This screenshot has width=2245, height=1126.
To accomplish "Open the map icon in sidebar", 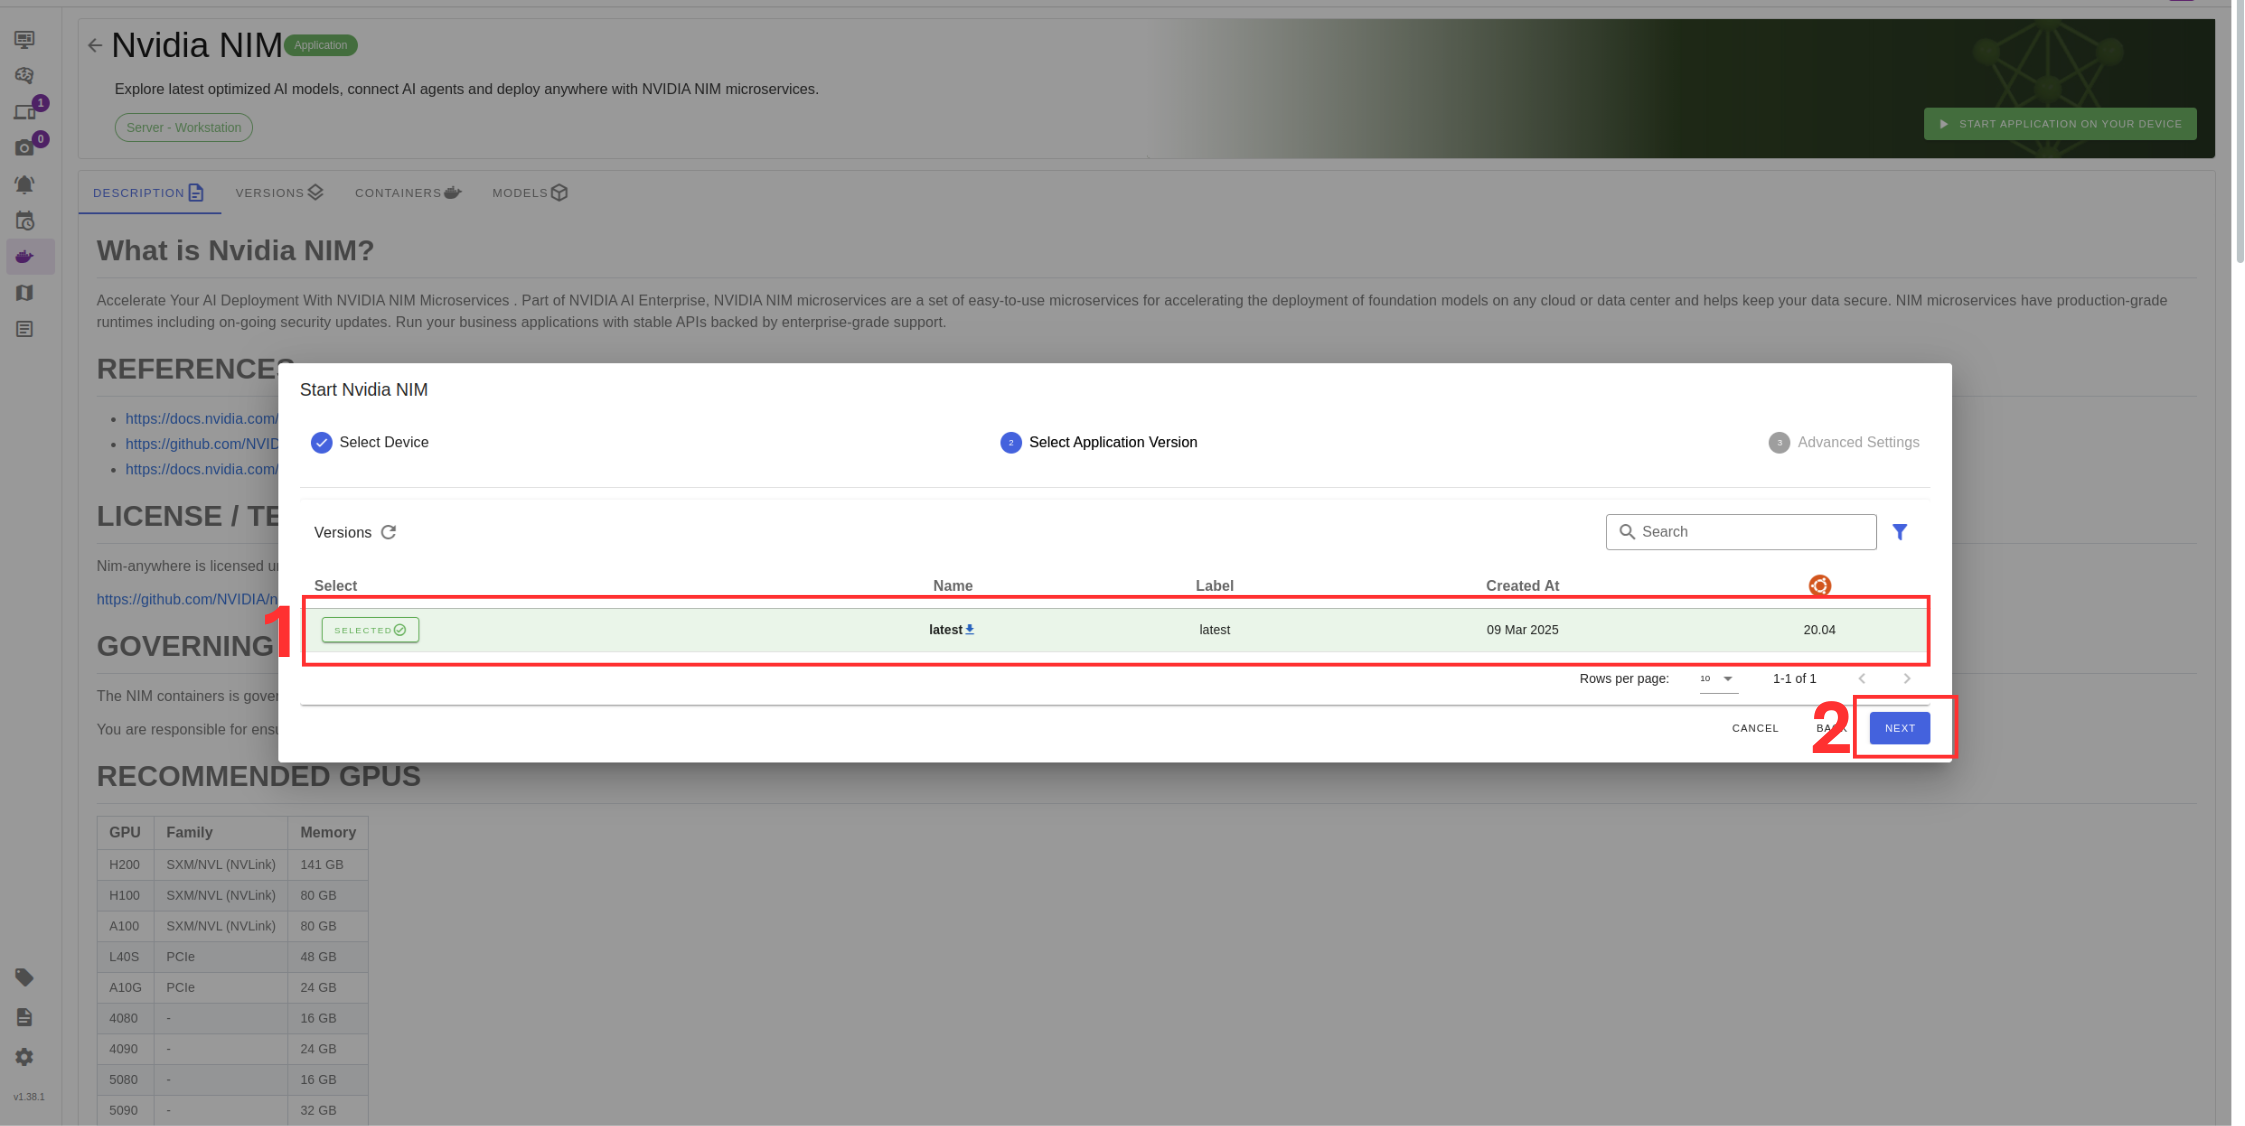I will coord(25,293).
